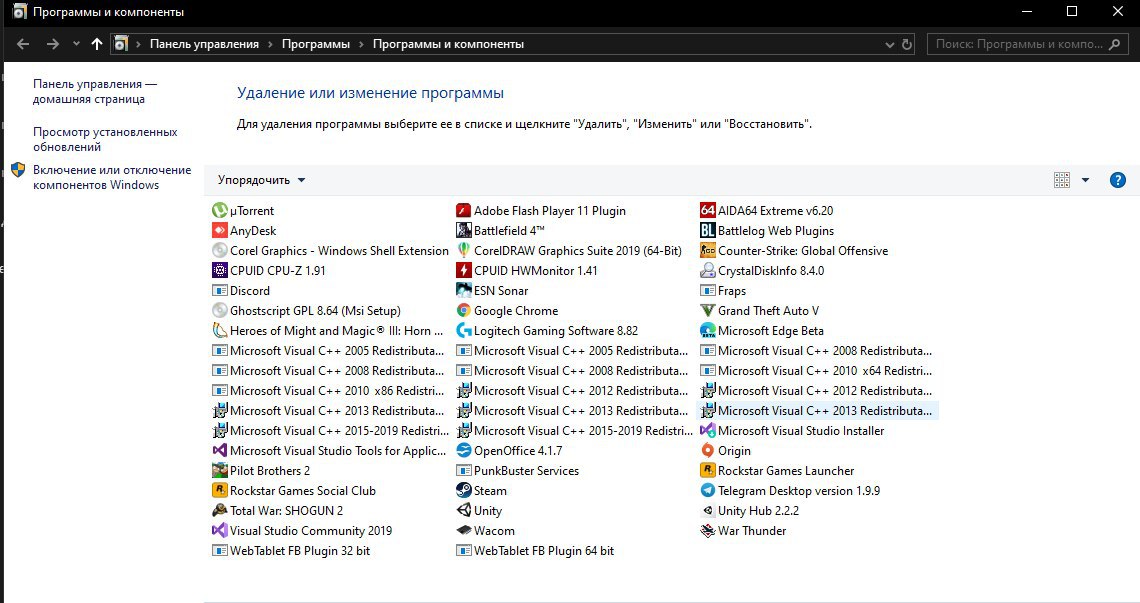Select PunkBuster Services entry
1140x603 pixels.
[x=517, y=471]
